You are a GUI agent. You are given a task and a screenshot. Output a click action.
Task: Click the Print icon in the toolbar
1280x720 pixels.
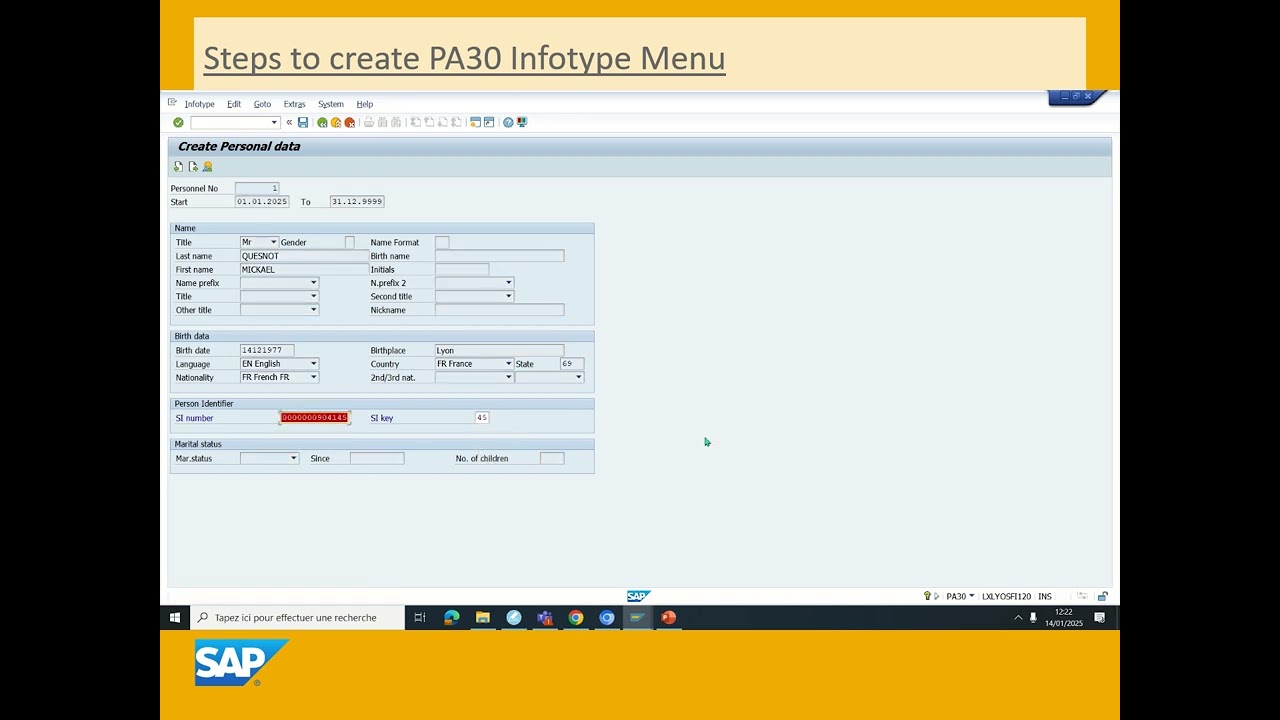click(369, 122)
